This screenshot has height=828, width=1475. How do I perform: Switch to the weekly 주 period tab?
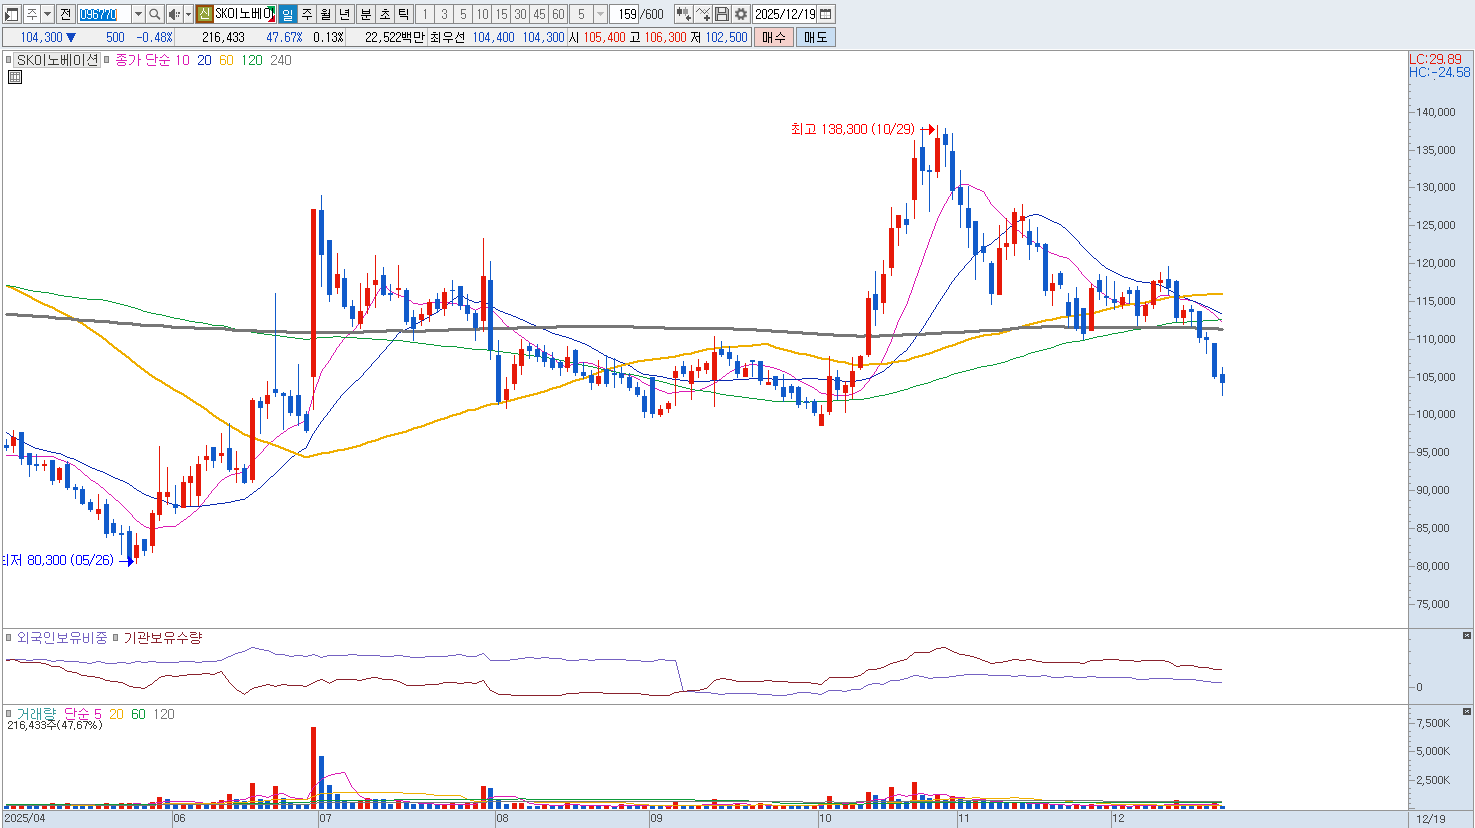click(307, 14)
